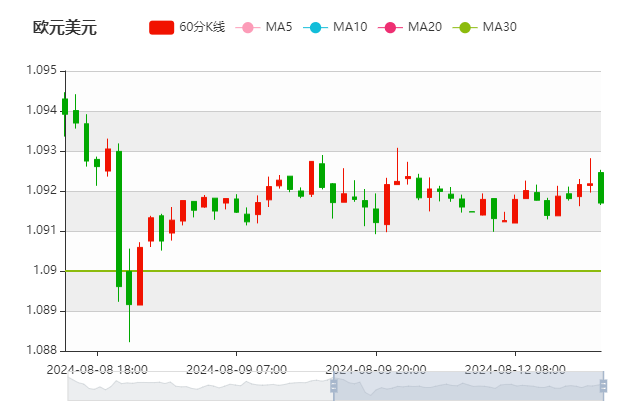Click the red 60分K线 legend swatch

(x=161, y=28)
